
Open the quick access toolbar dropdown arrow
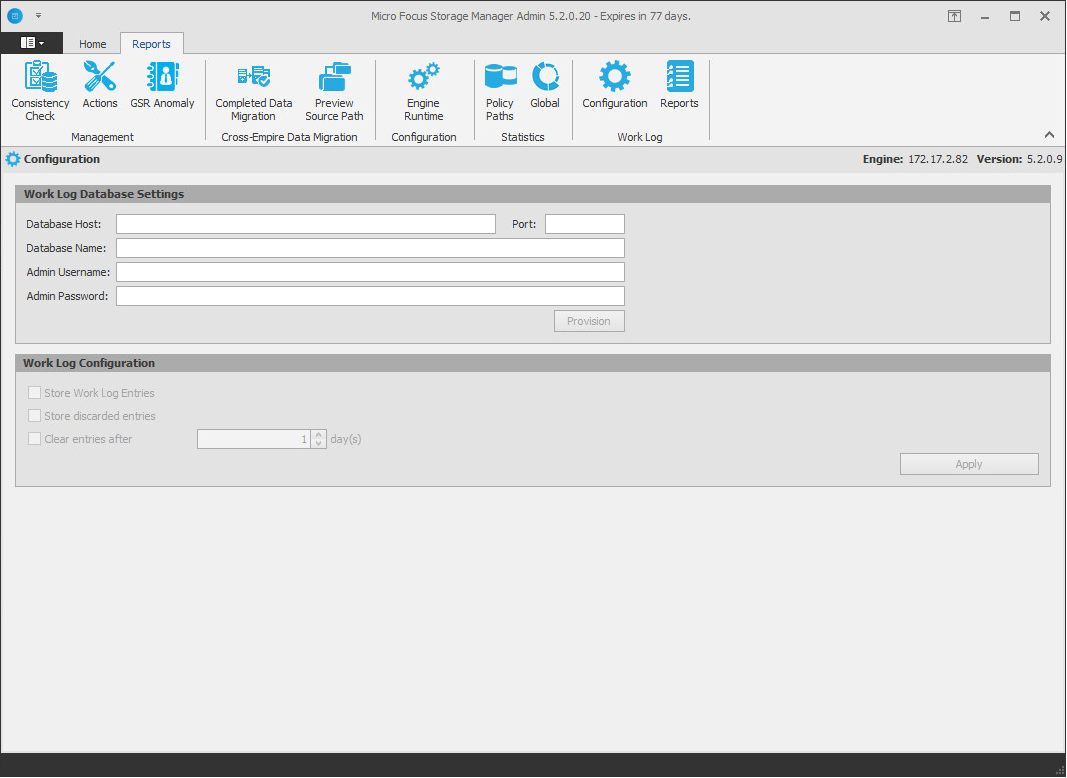click(38, 16)
